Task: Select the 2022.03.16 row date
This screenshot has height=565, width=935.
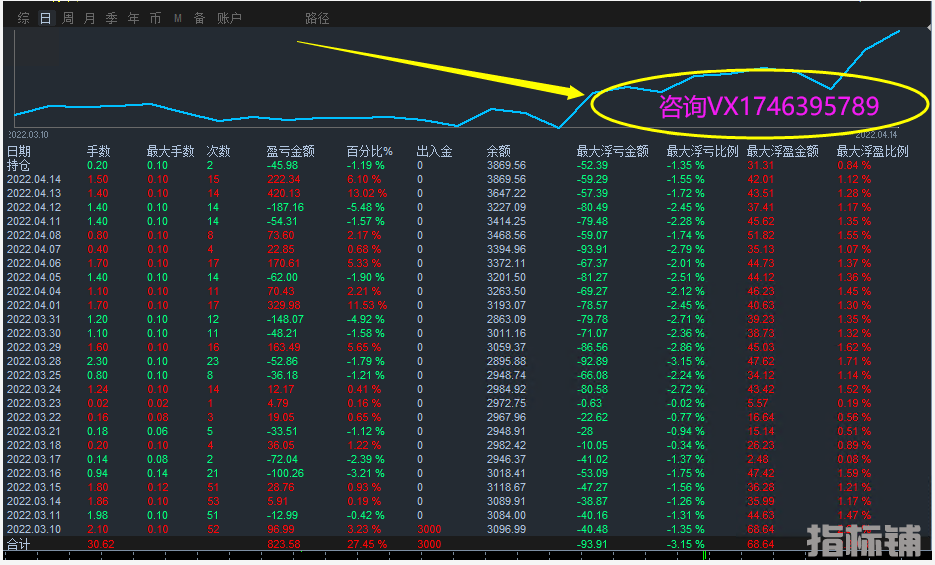Action: coord(33,473)
